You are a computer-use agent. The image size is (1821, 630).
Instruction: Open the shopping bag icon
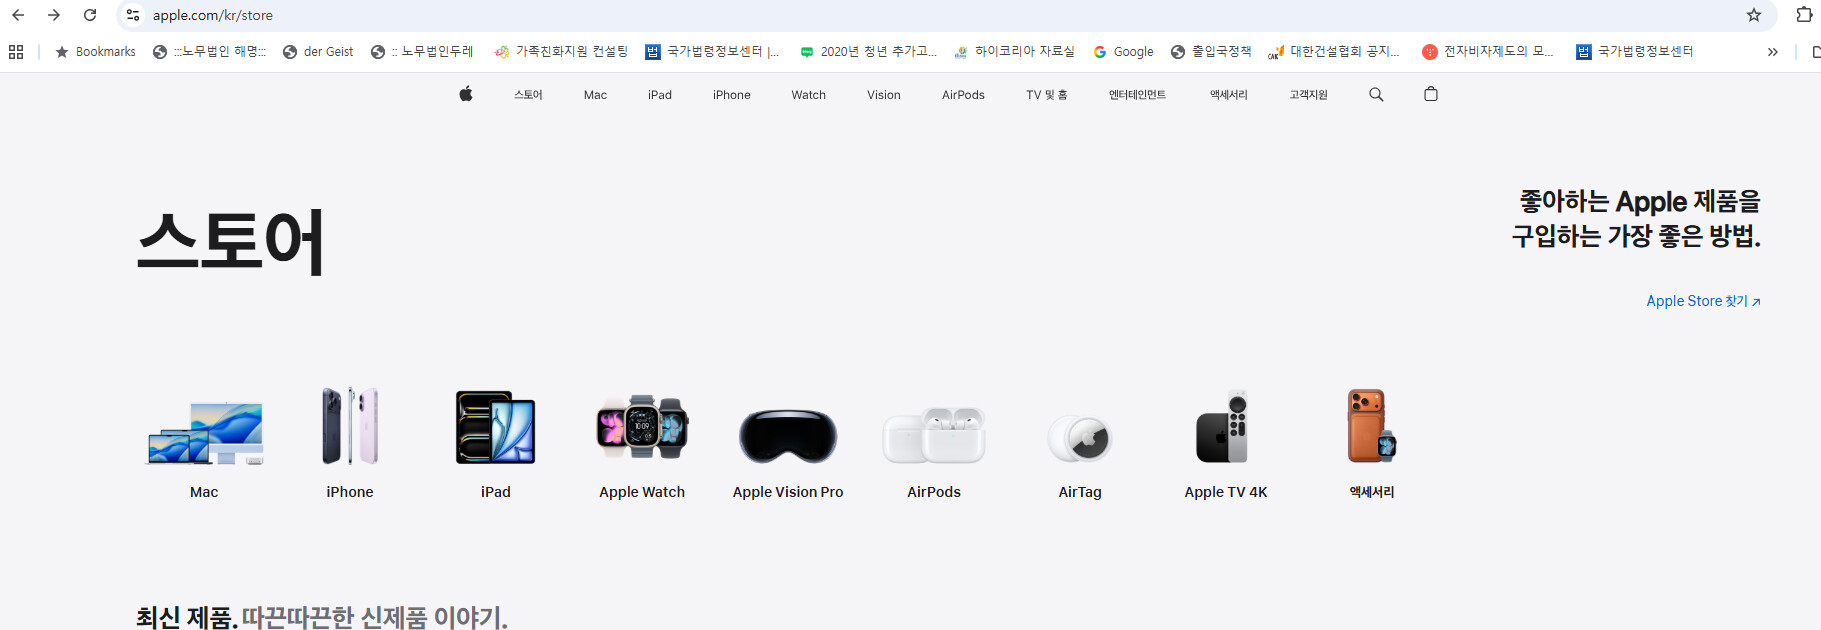coord(1431,94)
